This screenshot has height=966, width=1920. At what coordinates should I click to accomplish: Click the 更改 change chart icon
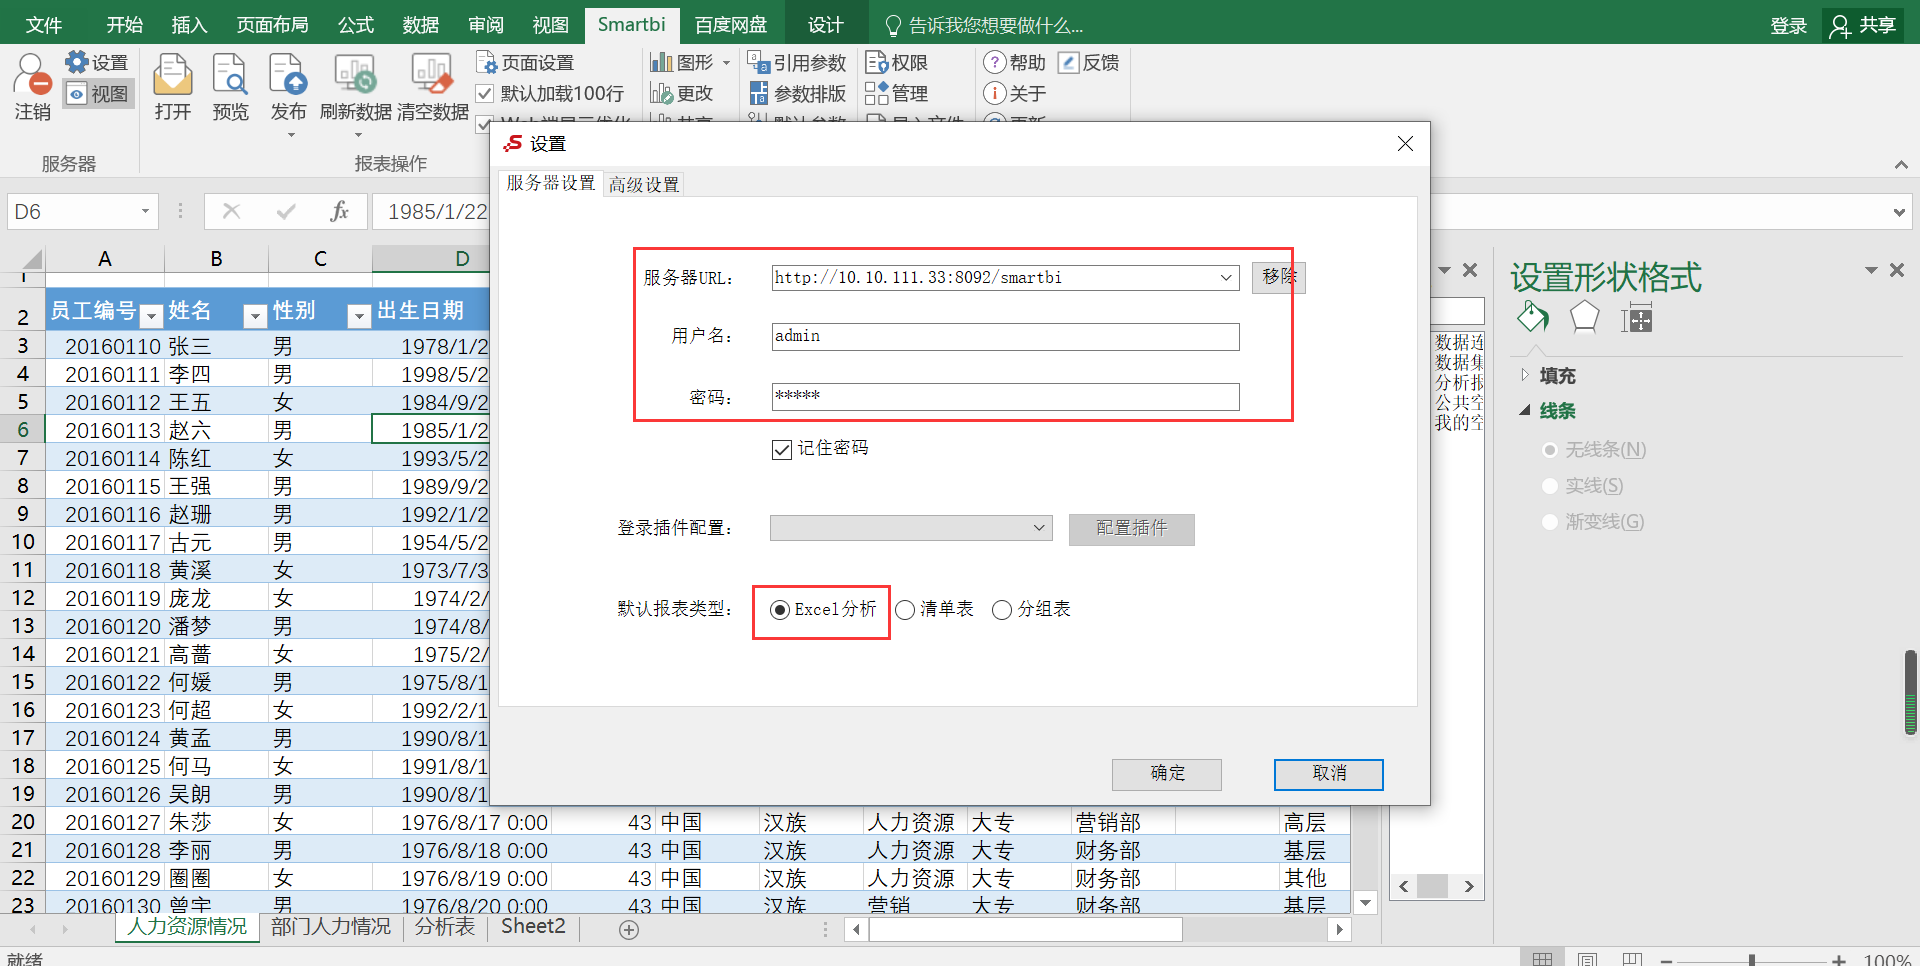click(x=661, y=94)
